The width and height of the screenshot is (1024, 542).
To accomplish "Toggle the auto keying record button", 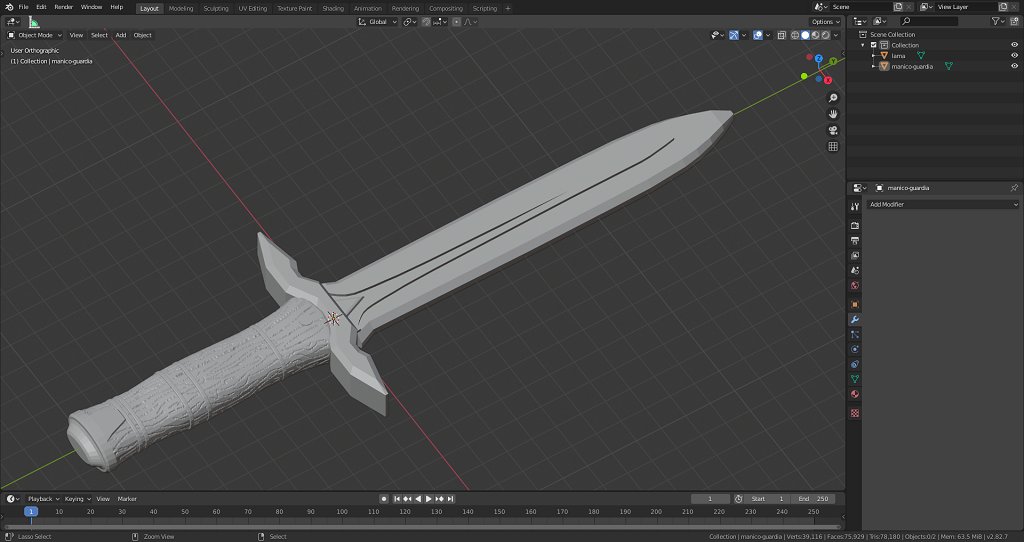I will (384, 499).
